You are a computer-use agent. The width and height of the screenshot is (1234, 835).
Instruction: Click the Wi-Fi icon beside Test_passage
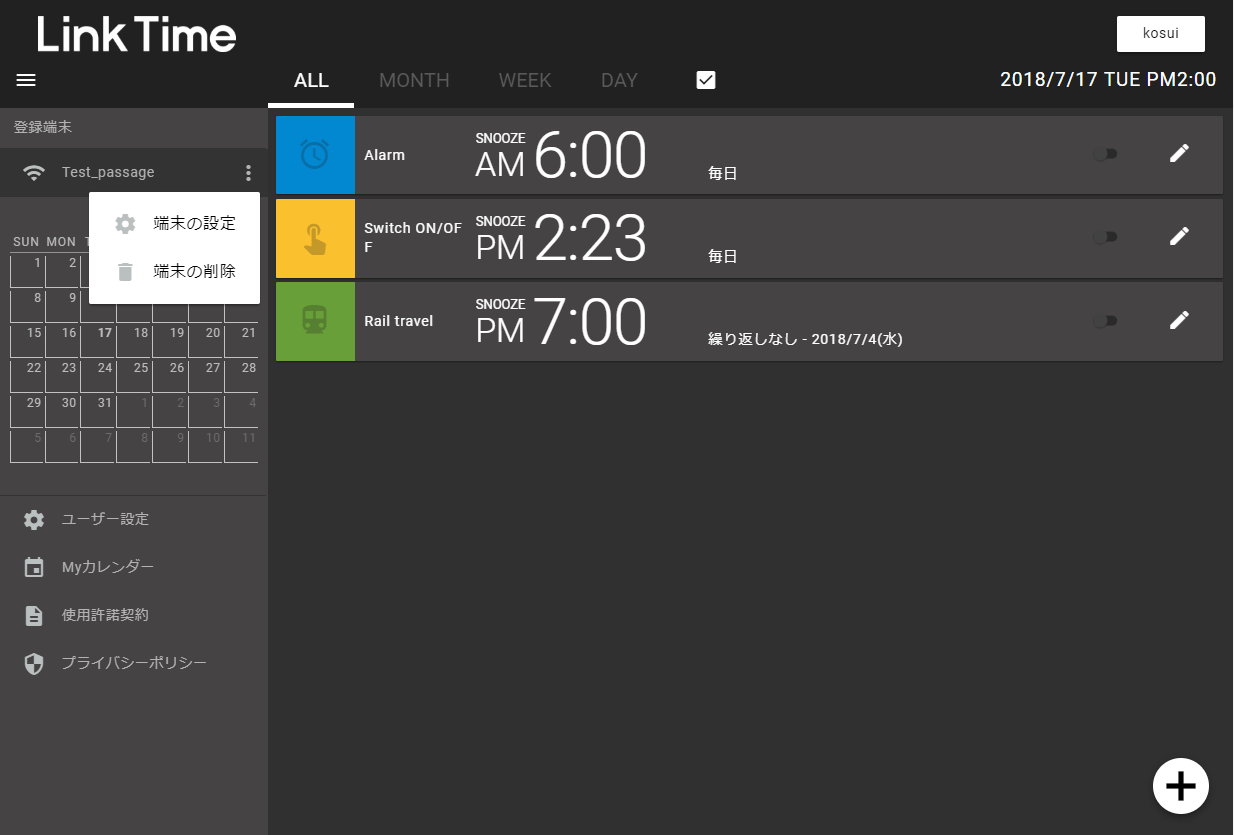34,173
